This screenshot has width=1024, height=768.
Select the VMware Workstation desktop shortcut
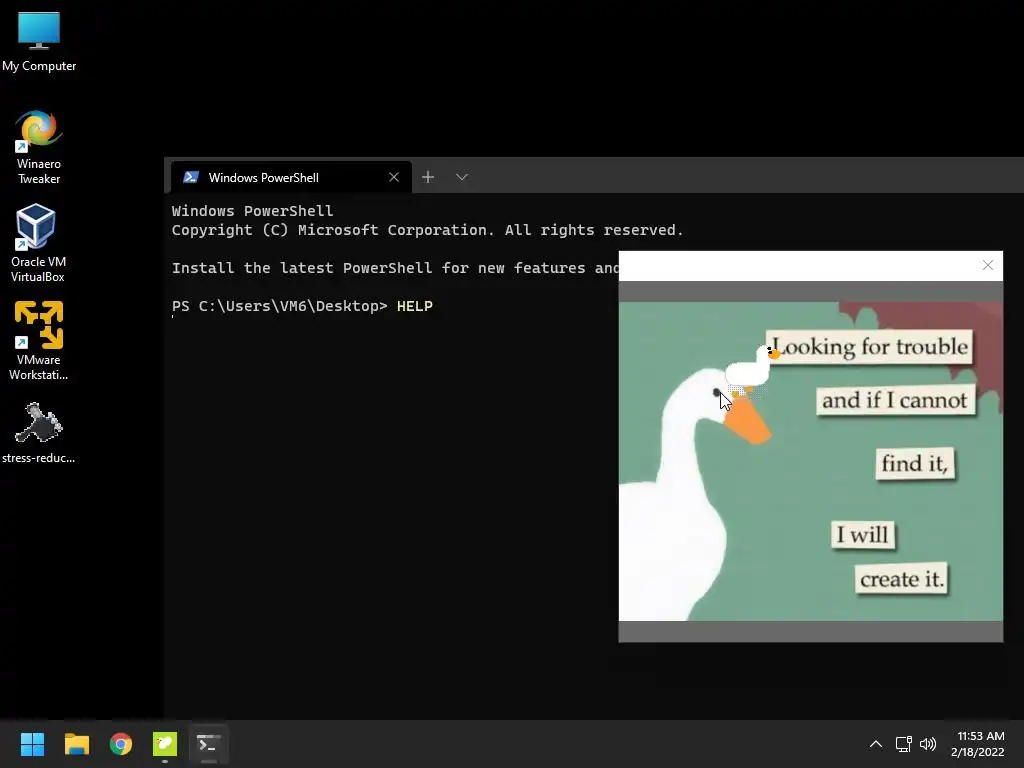(x=39, y=341)
